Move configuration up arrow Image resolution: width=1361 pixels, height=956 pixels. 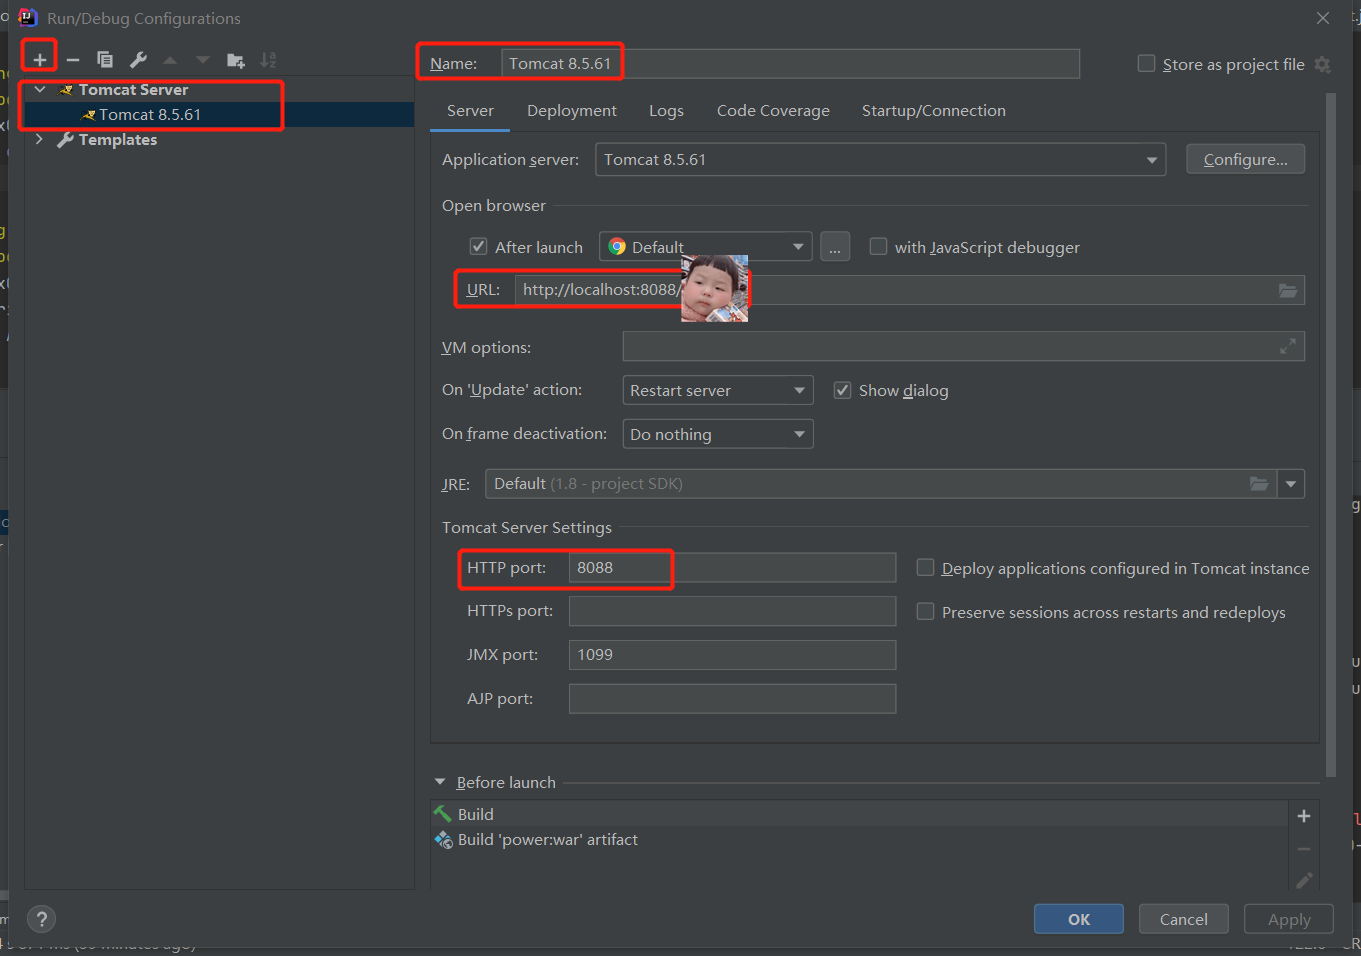170,60
